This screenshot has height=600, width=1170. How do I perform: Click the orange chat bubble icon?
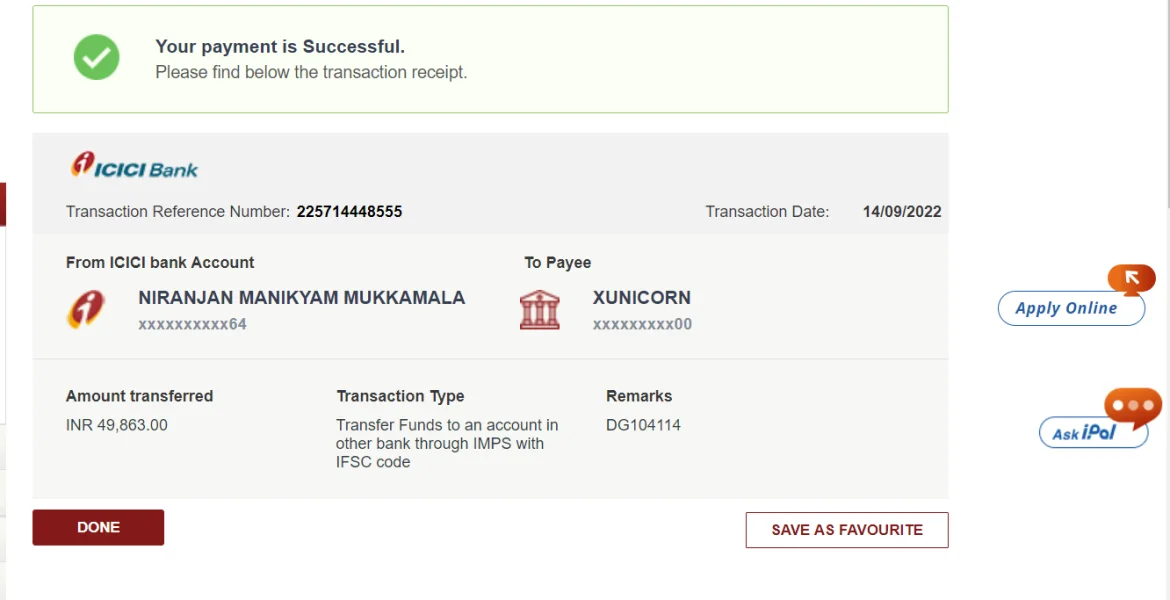[1132, 405]
